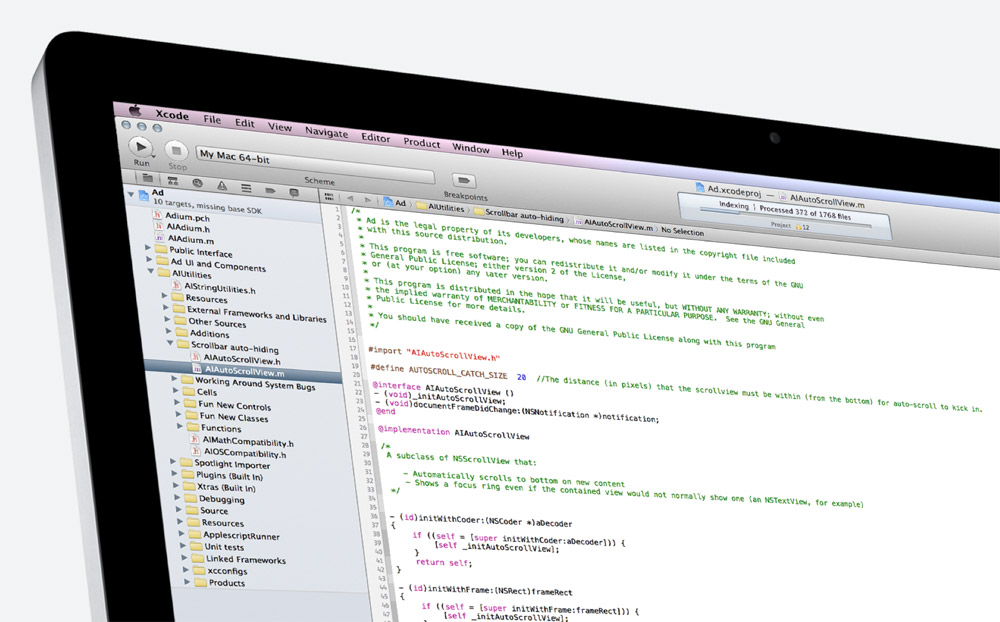Open the Log navigator speech bubble icon
Image resolution: width=1000 pixels, height=622 pixels.
[x=294, y=190]
